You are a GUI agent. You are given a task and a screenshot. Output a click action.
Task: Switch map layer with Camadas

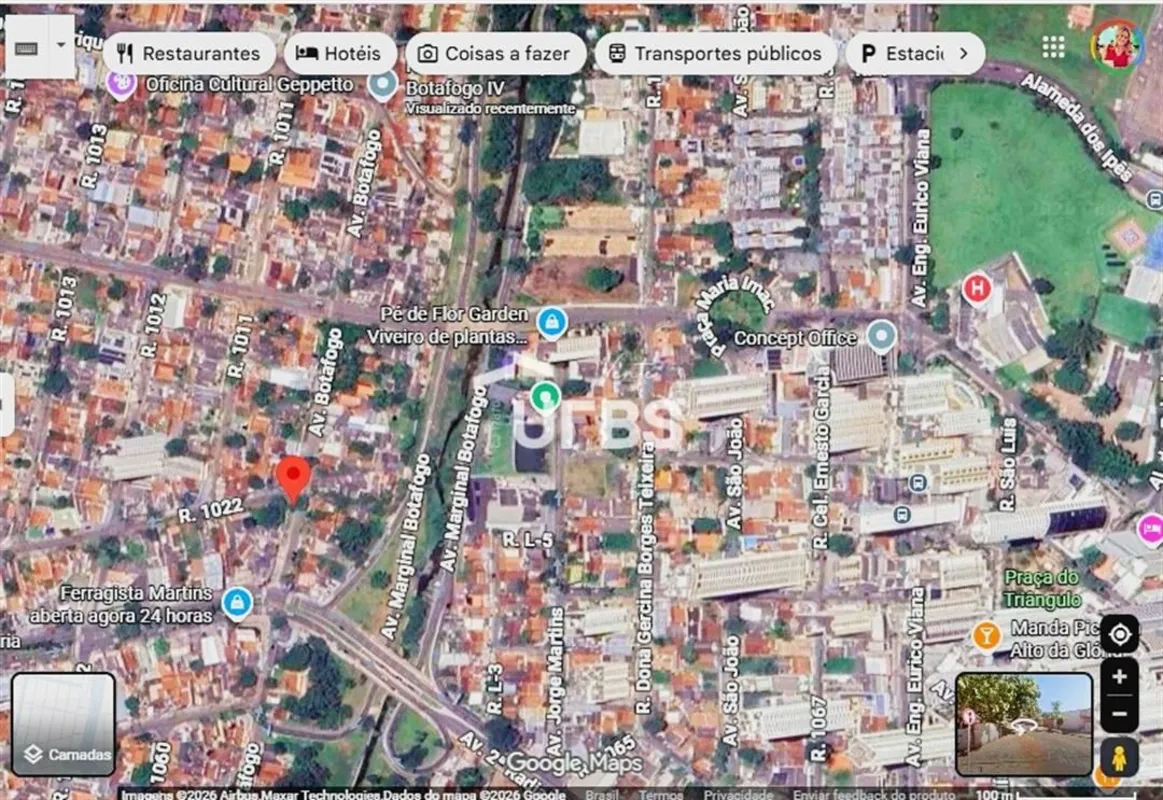pyautogui.click(x=64, y=724)
